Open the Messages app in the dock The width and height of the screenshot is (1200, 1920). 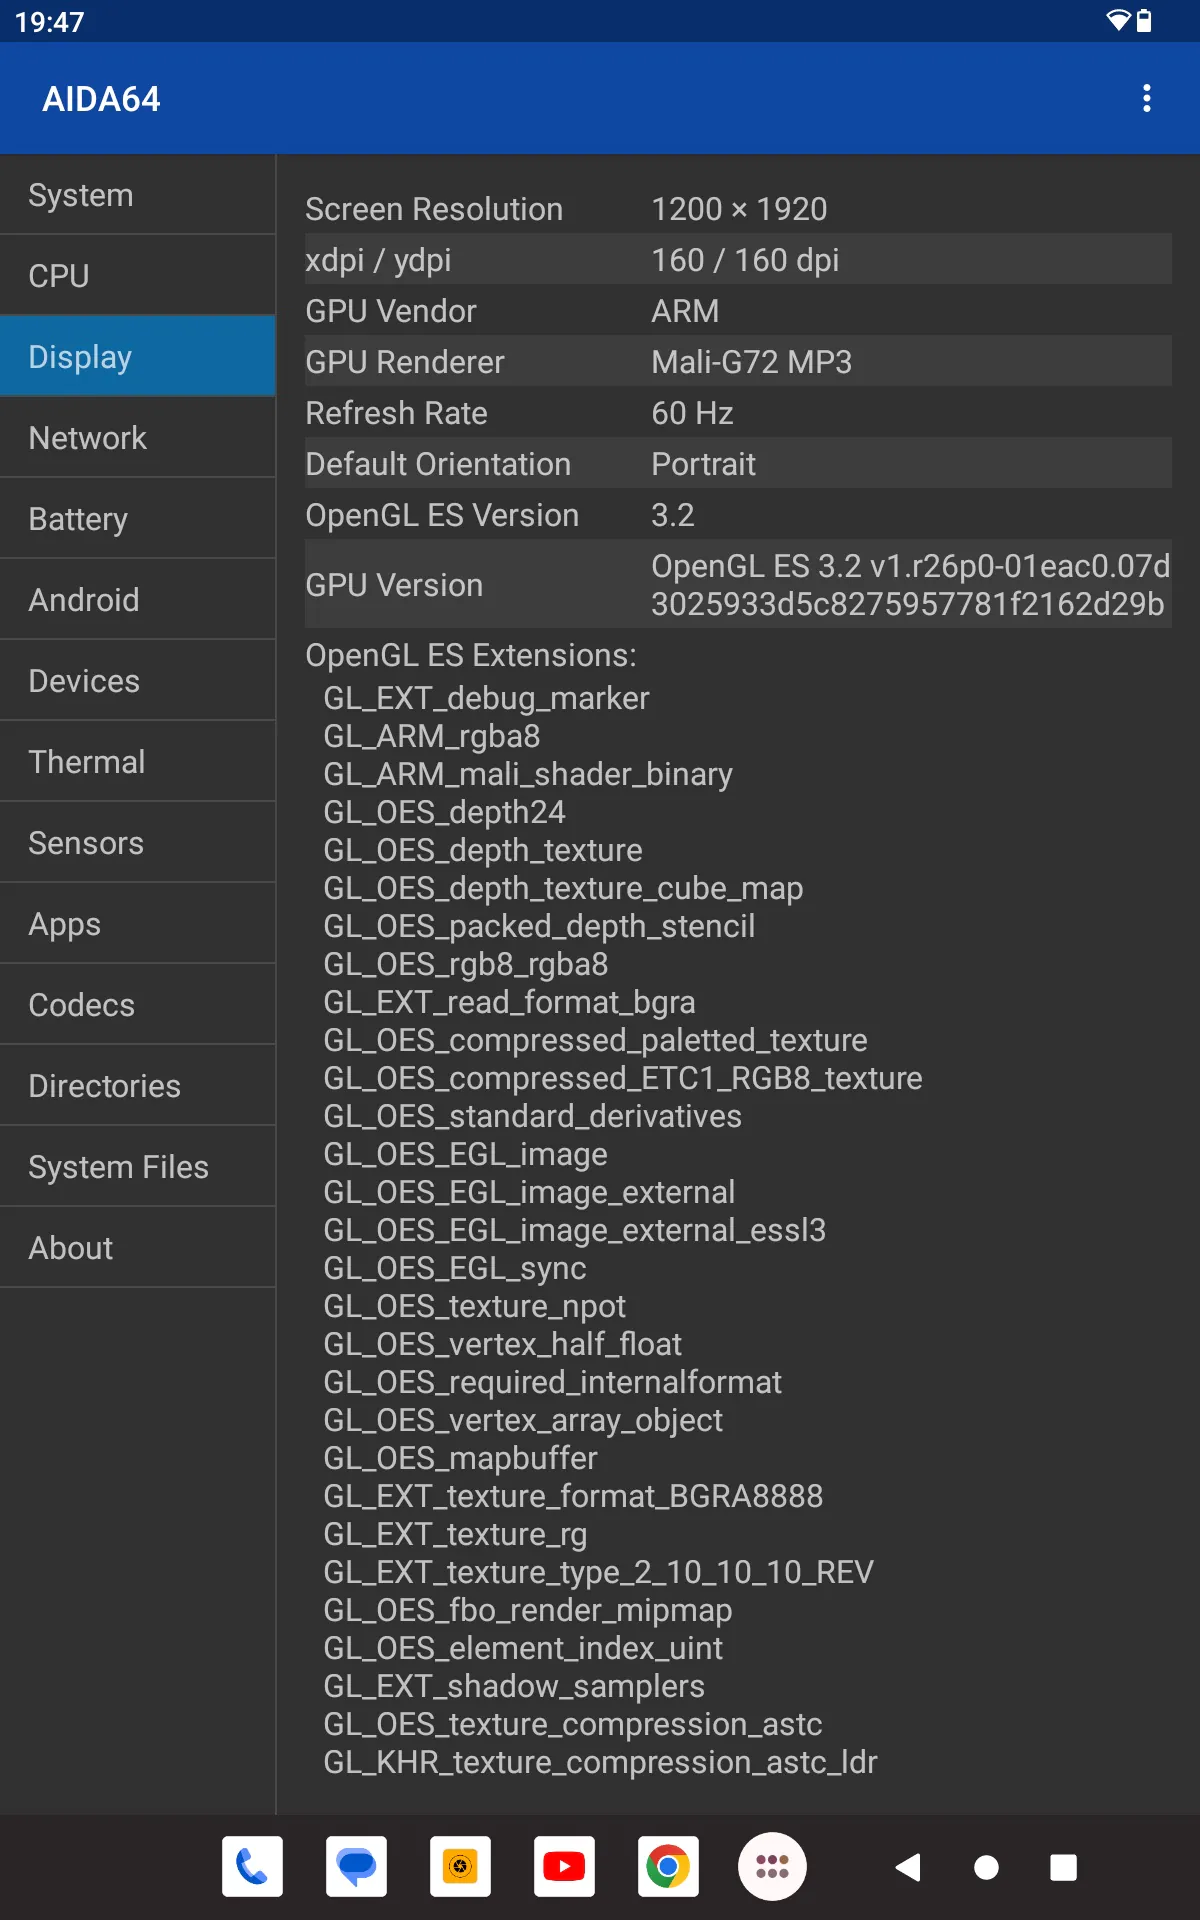pos(356,1866)
